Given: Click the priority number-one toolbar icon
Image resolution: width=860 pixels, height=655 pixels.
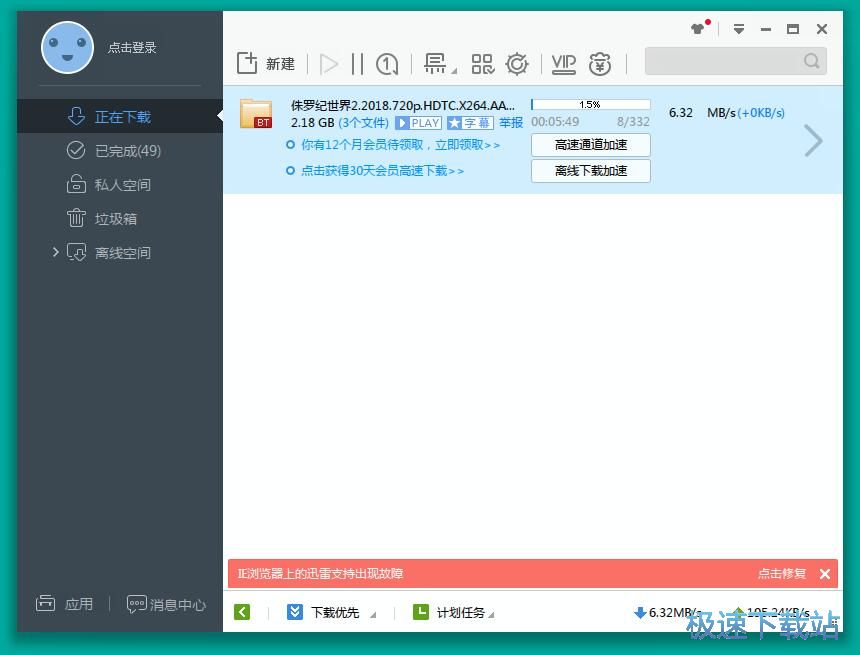Looking at the screenshot, I should pos(387,64).
